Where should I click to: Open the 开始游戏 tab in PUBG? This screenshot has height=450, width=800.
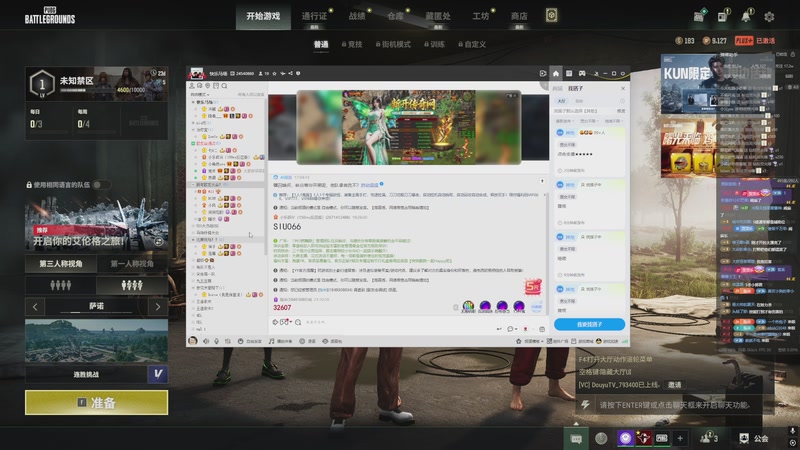point(263,16)
